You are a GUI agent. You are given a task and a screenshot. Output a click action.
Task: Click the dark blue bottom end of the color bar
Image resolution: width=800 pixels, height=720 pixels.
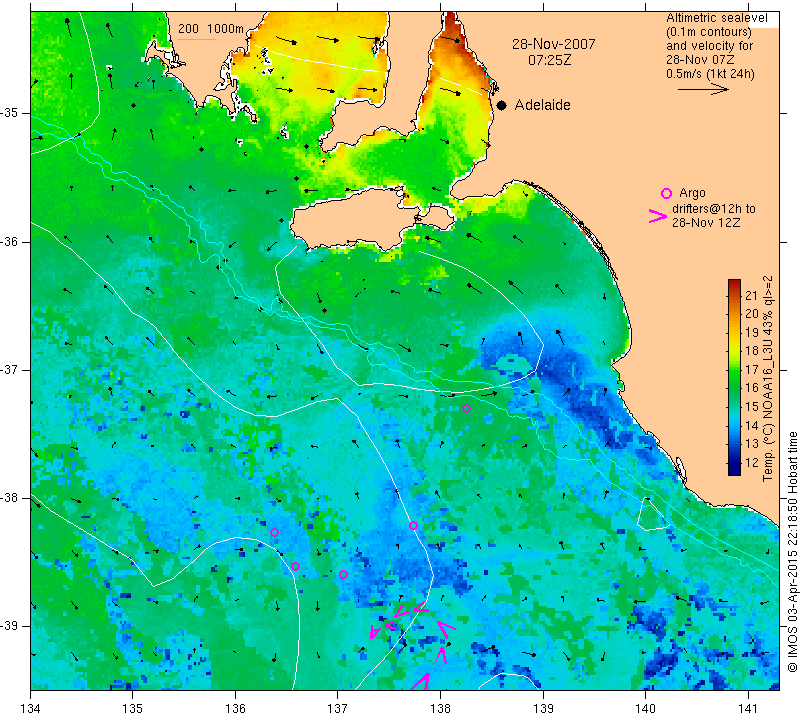[734, 470]
